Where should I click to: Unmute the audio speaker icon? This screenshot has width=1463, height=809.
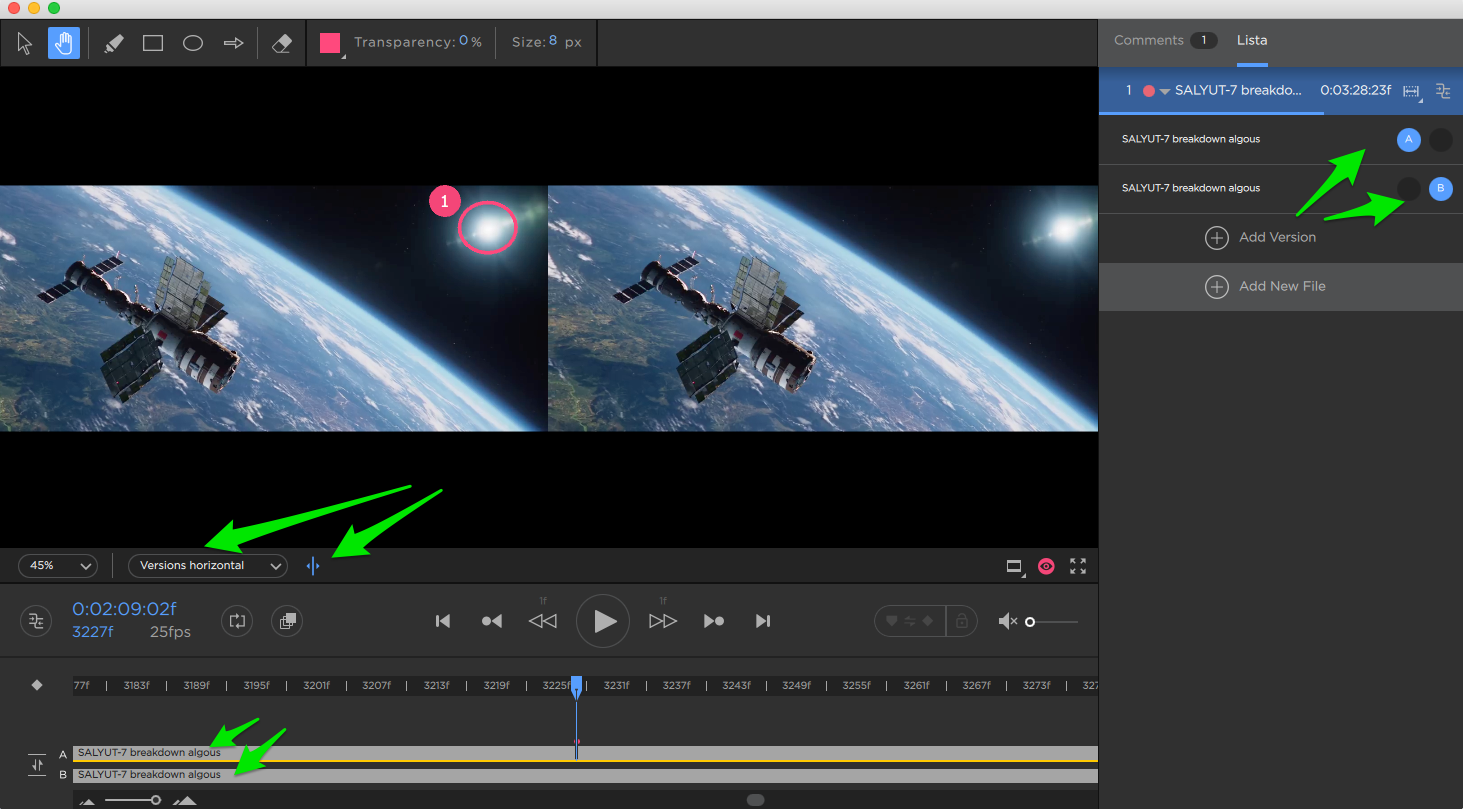(1007, 622)
